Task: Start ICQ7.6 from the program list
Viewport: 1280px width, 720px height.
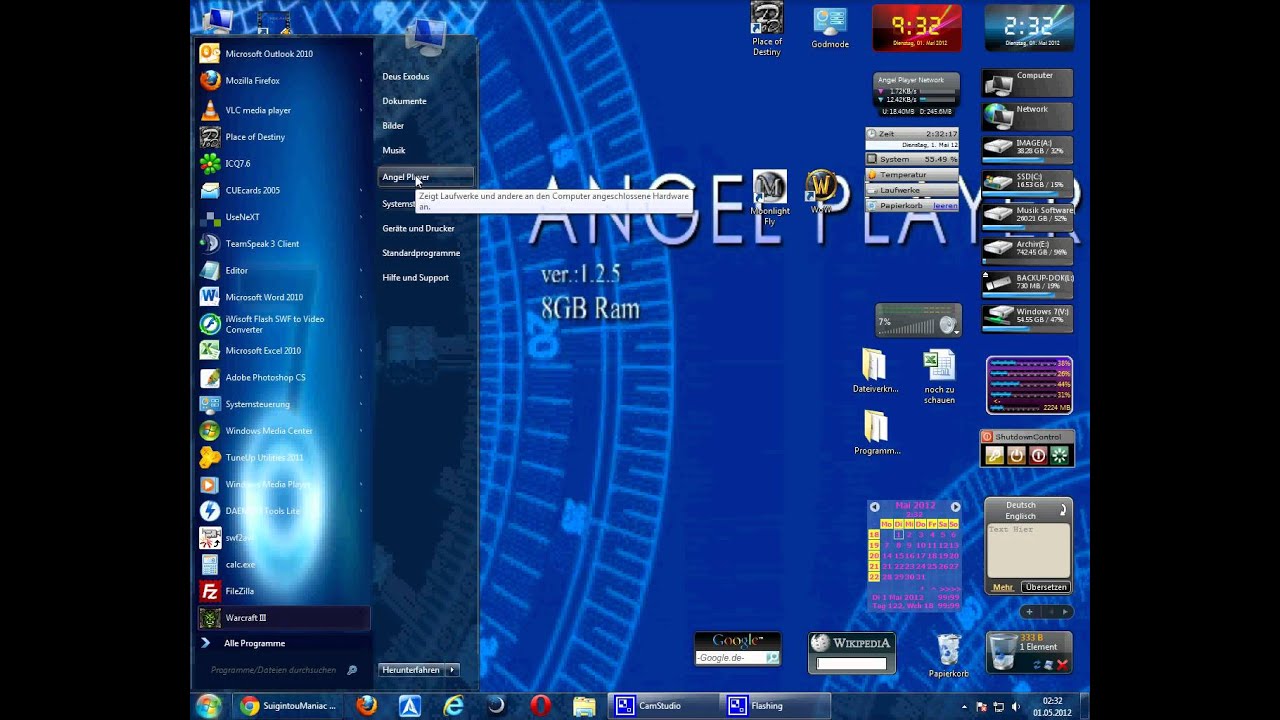Action: coord(284,163)
